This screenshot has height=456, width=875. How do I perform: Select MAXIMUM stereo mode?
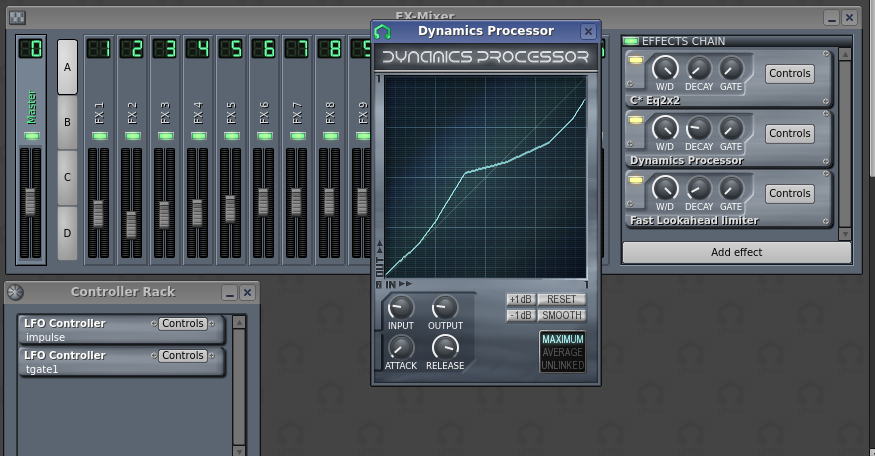(x=562, y=339)
